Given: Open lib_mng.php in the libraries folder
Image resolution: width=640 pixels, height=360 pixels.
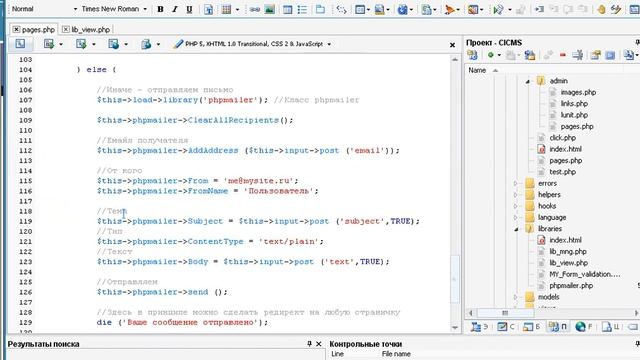Looking at the screenshot, I should pyautogui.click(x=568, y=251).
